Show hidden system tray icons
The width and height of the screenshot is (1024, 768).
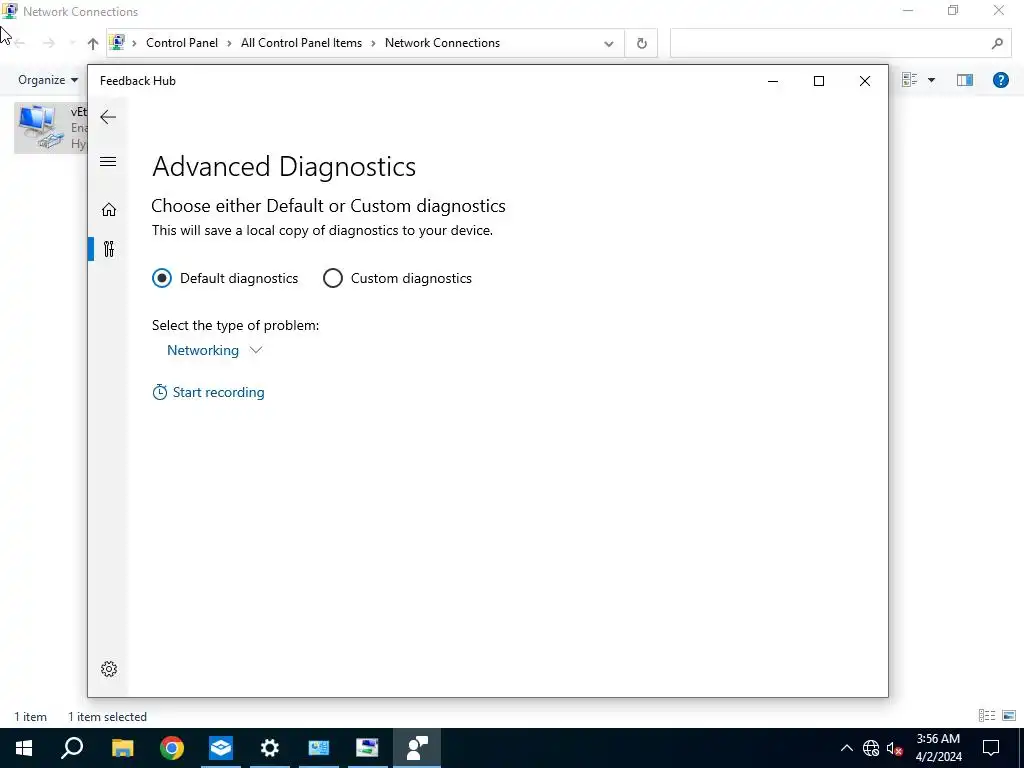846,748
